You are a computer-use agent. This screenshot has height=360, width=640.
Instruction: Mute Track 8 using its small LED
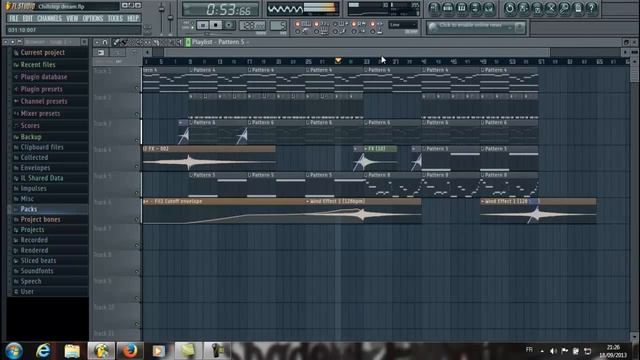pyautogui.click(x=137, y=271)
